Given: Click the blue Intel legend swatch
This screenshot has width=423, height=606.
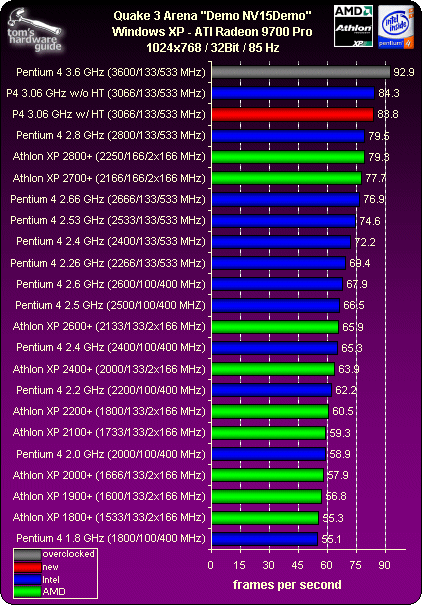Looking at the screenshot, I should (x=27, y=579).
